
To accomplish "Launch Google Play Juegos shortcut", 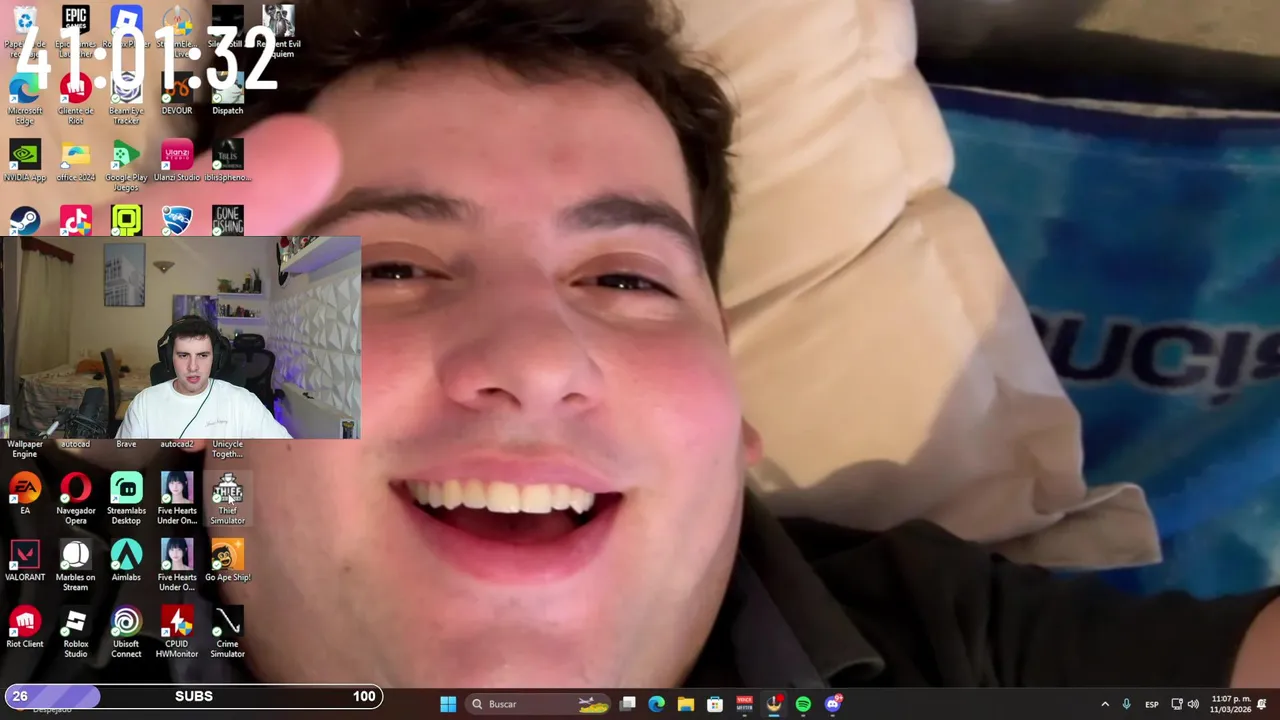I will 126,166.
